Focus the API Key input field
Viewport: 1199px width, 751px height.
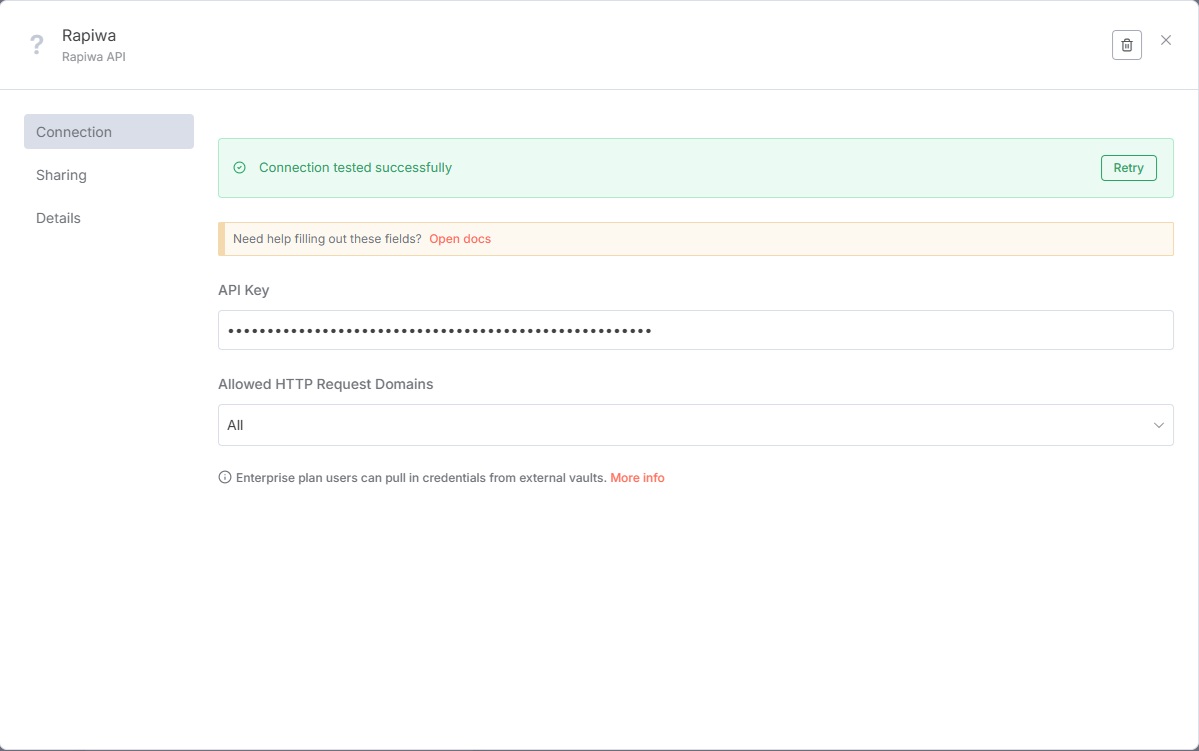695,330
